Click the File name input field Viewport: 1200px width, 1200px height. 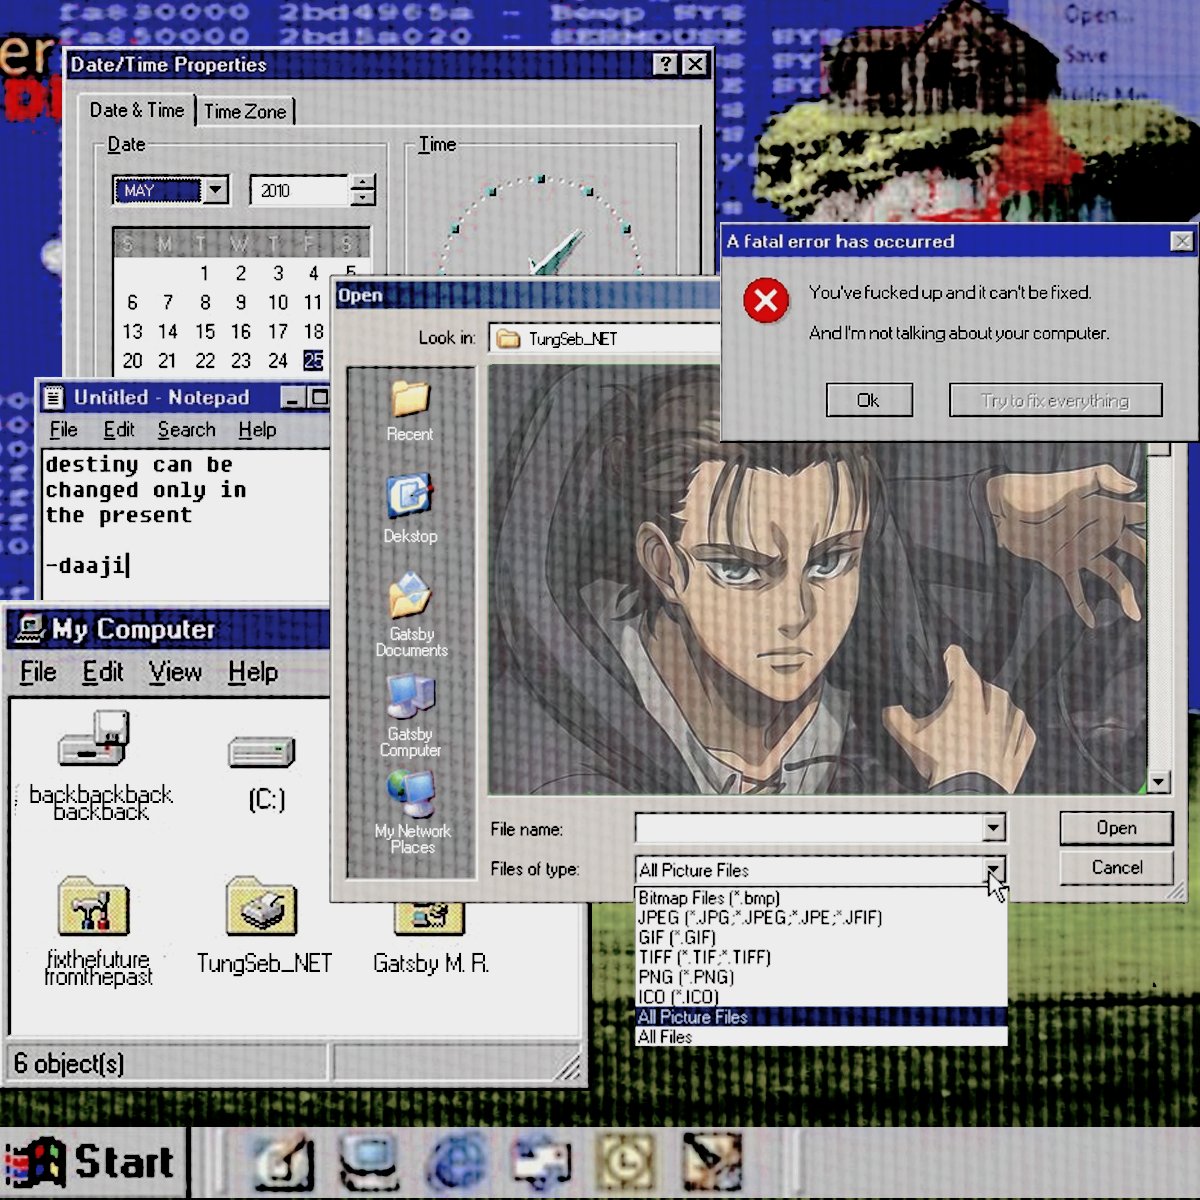pyautogui.click(x=809, y=828)
